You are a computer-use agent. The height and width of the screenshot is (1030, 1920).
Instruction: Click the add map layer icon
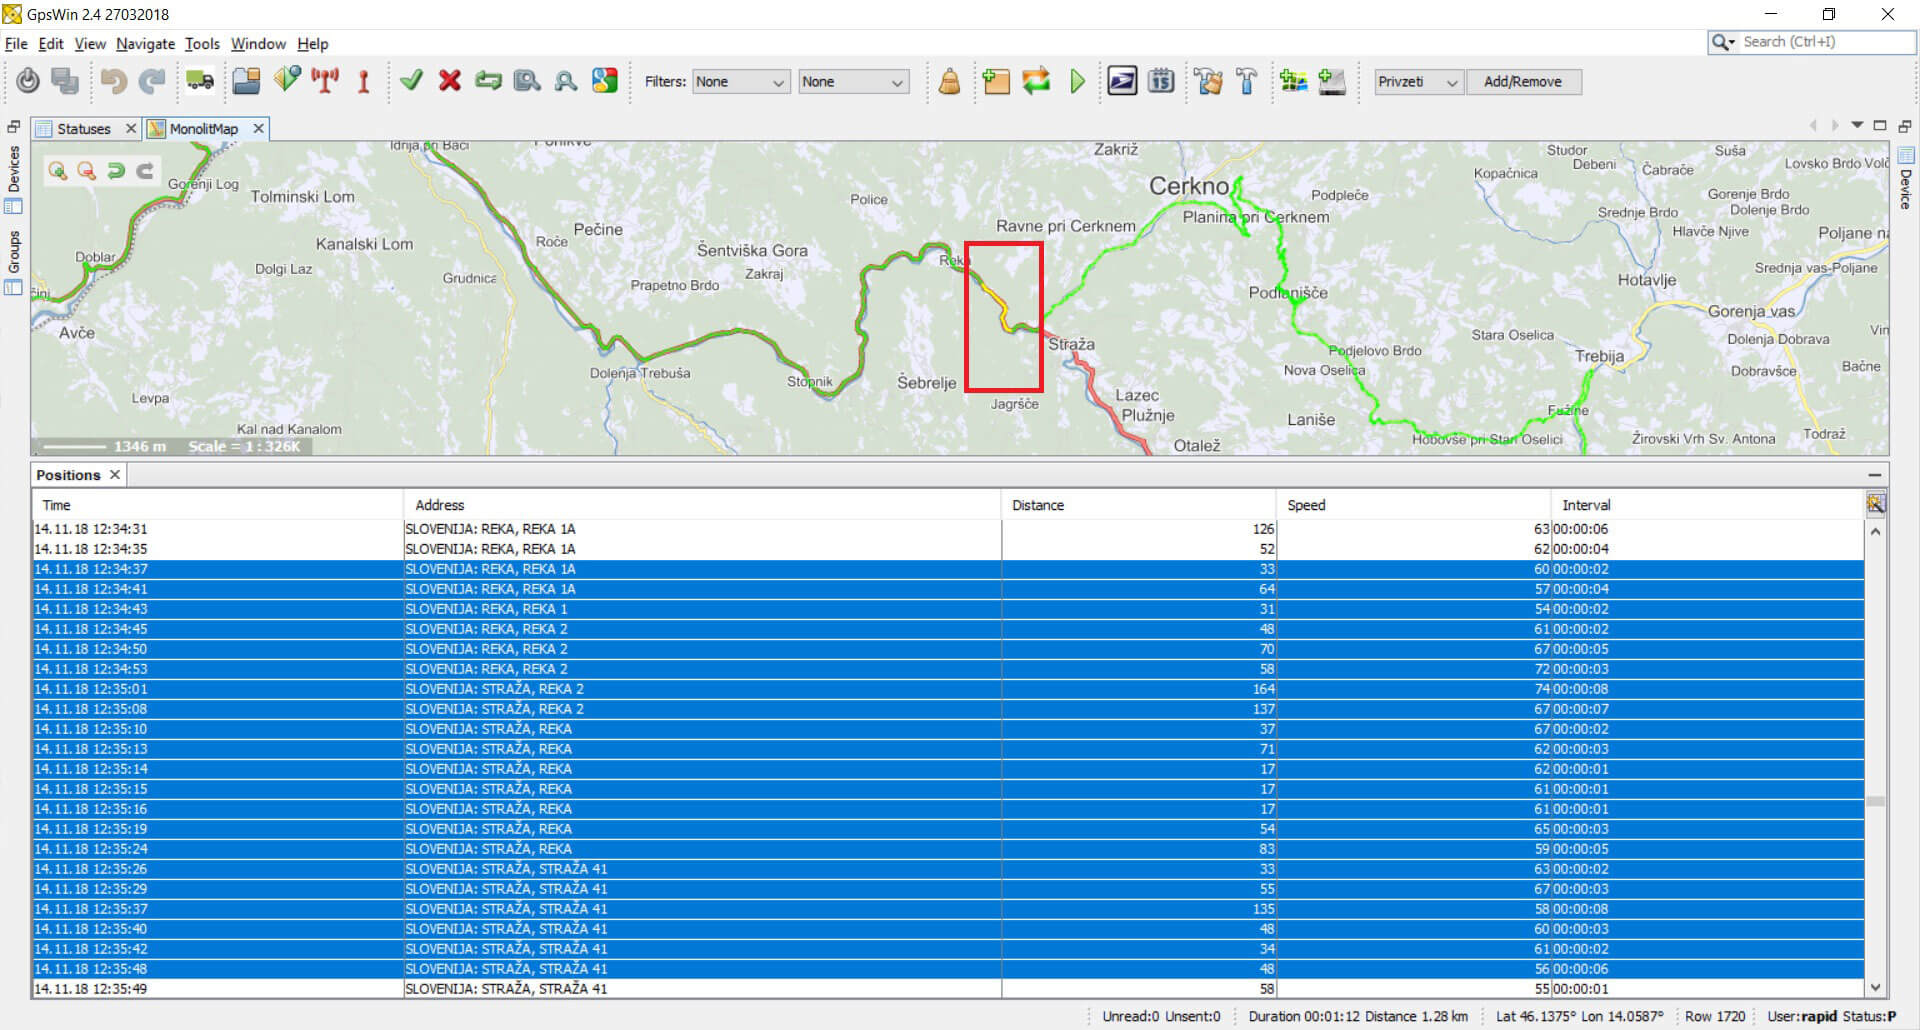coord(1293,81)
